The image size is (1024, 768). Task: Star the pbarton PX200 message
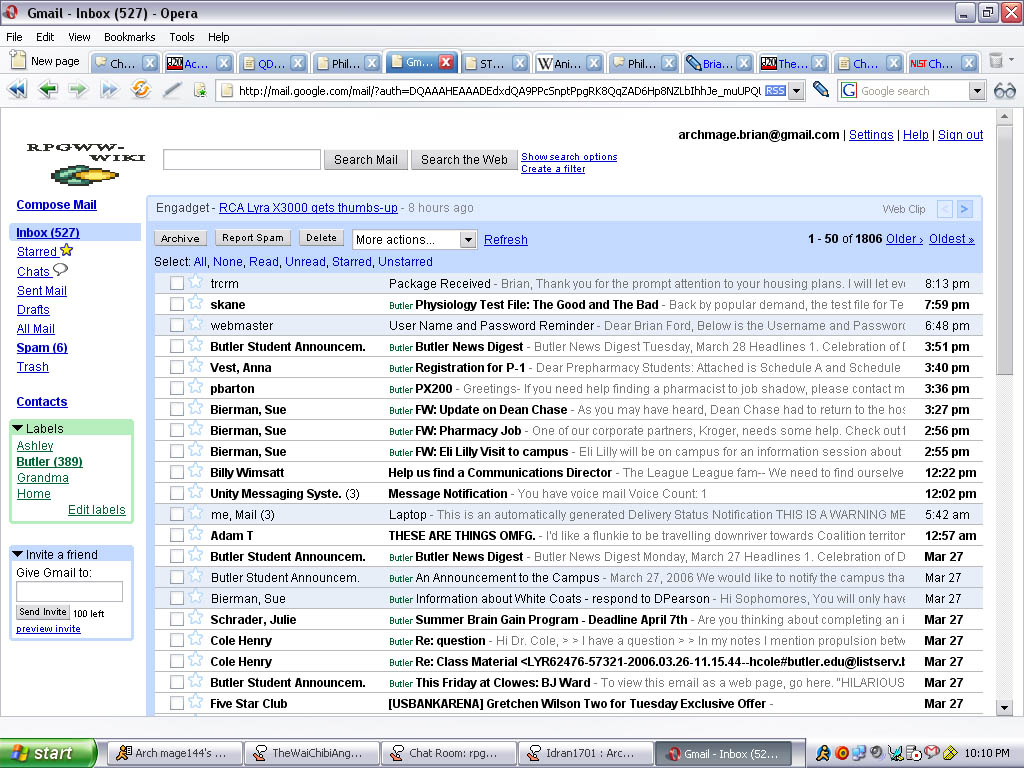195,387
